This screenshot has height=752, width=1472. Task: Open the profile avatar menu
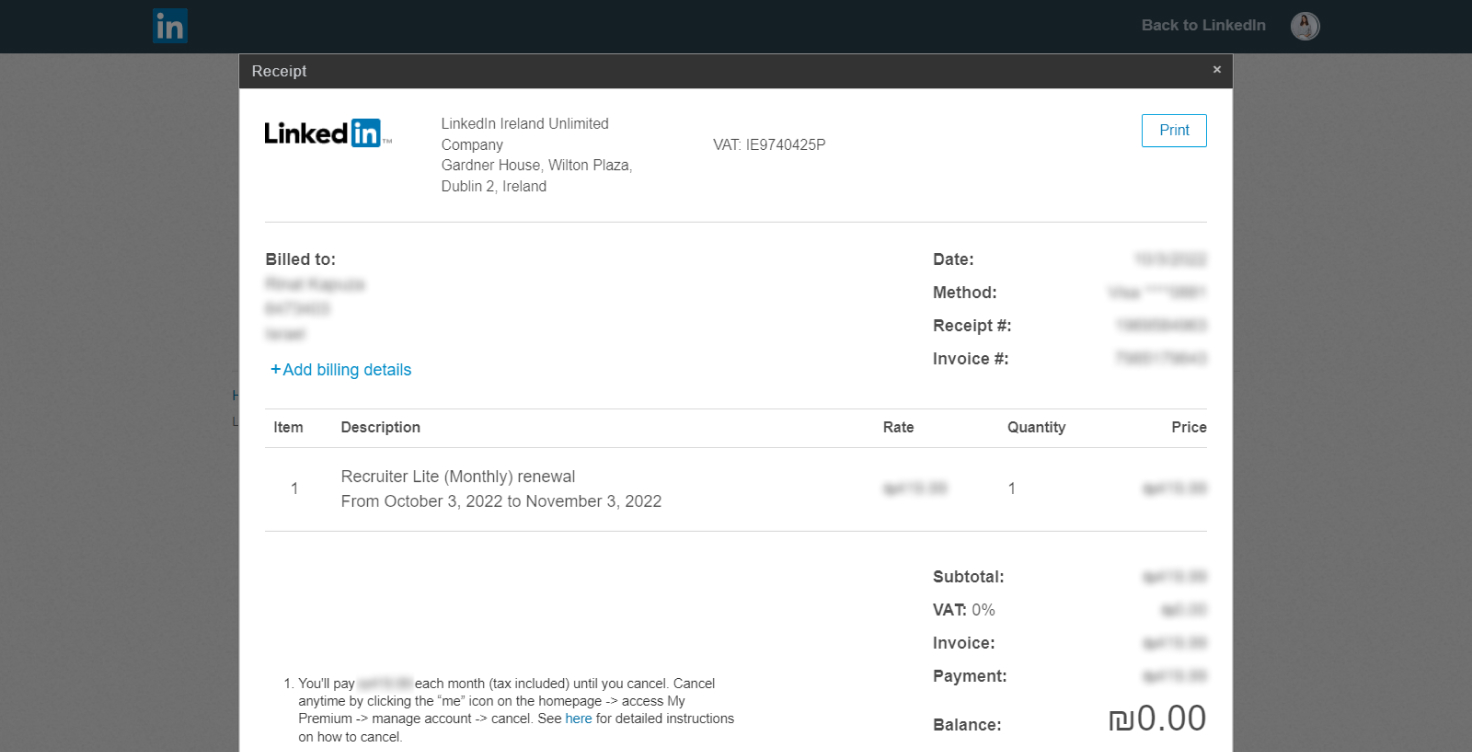[1304, 26]
